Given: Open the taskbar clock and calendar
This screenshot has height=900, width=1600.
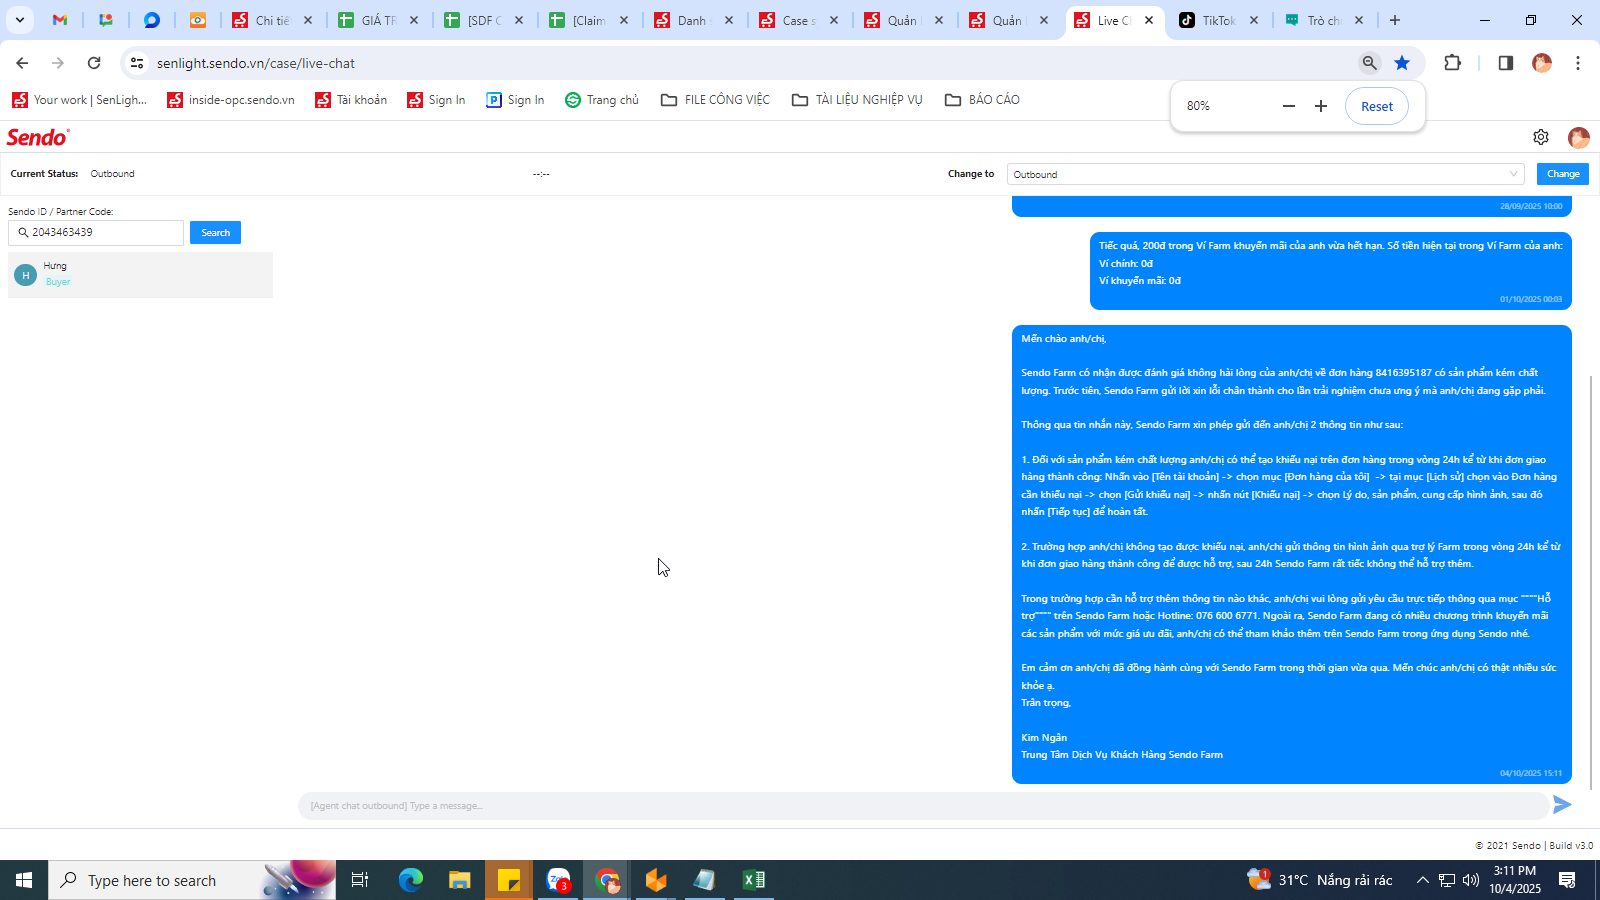Looking at the screenshot, I should 1515,880.
